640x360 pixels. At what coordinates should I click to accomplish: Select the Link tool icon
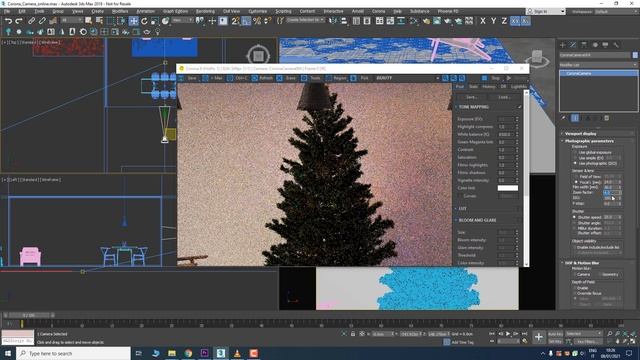point(31,20)
